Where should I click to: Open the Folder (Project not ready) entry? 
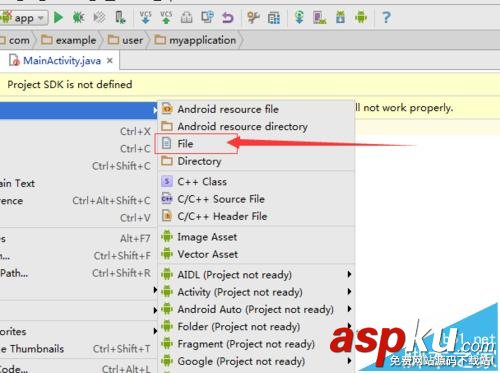256,327
